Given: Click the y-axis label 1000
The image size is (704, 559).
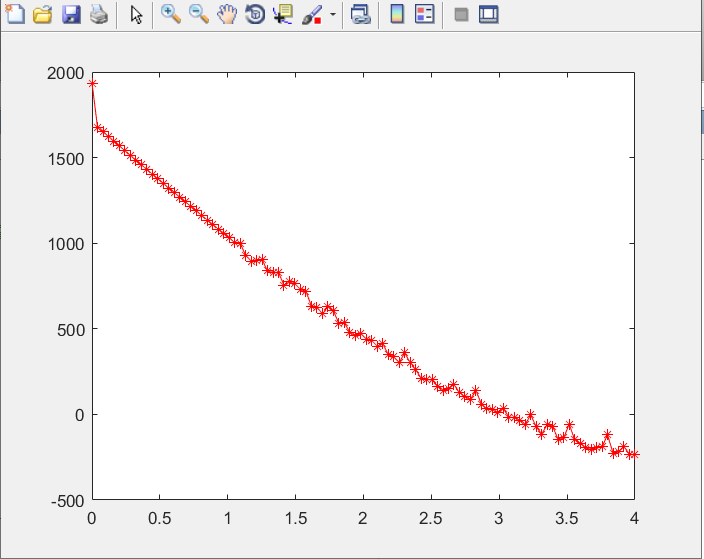Looking at the screenshot, I should pos(66,245).
